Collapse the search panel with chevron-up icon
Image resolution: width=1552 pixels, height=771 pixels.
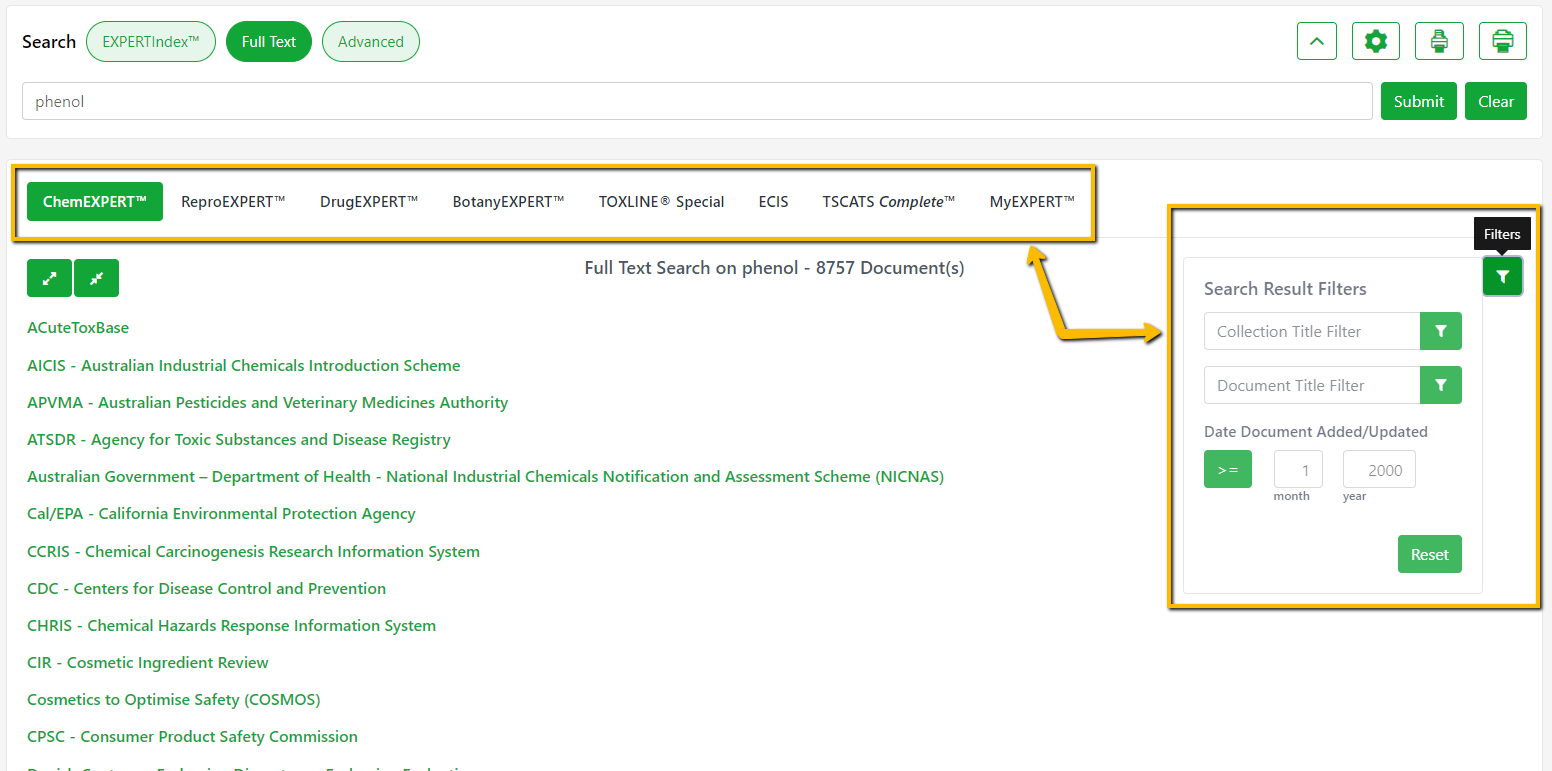pos(1316,41)
